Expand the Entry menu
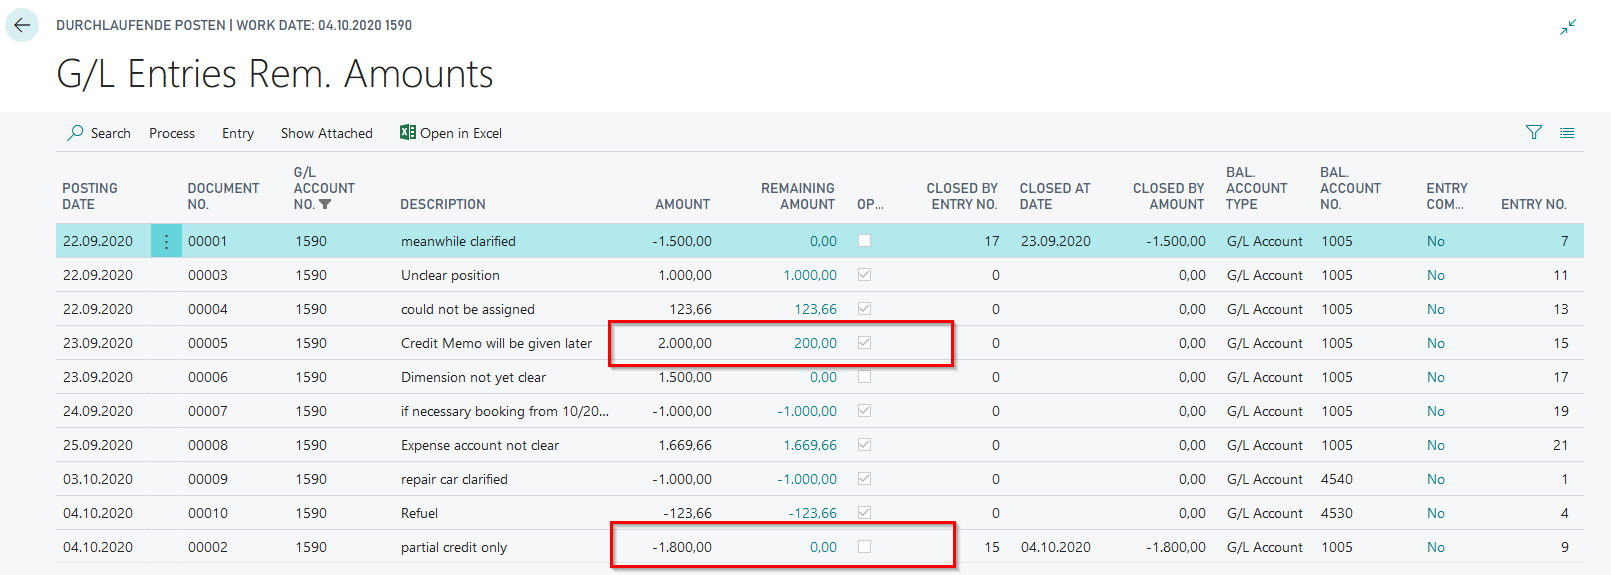This screenshot has width=1611, height=575. pyautogui.click(x=238, y=133)
